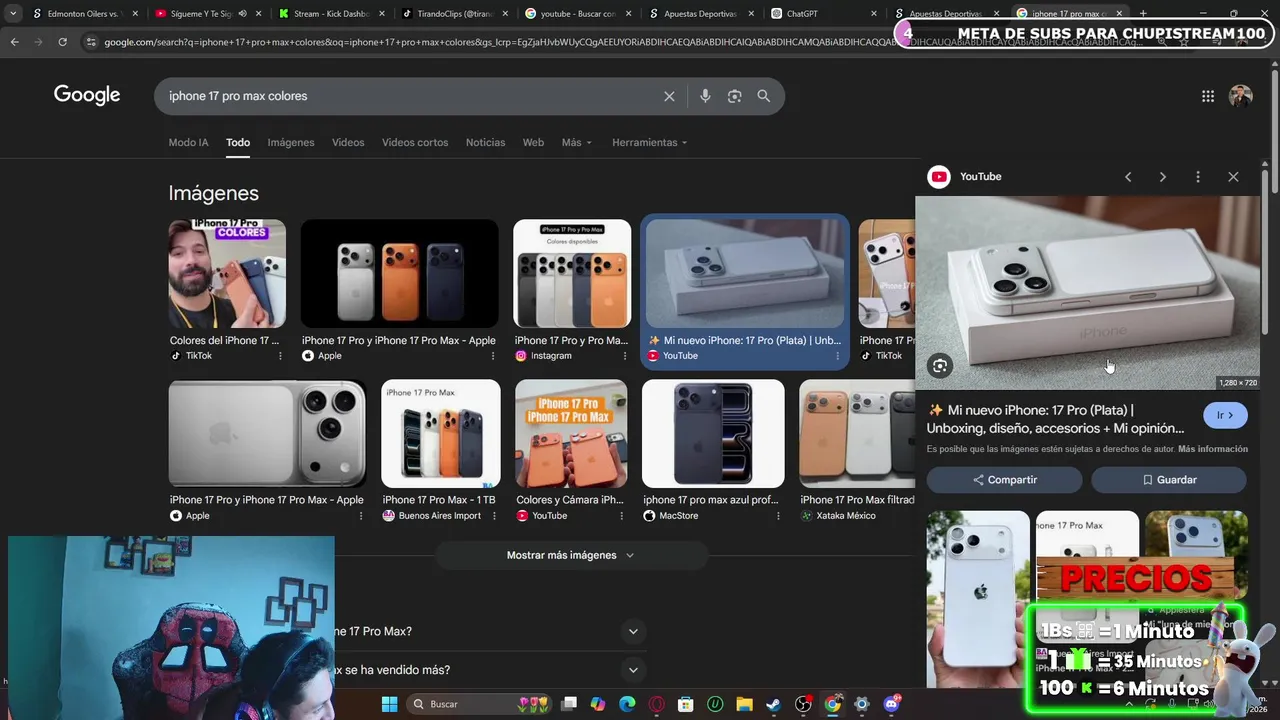Mute the Sígueme Y Te Sigo tab audio
1280x720 pixels.
(x=242, y=14)
